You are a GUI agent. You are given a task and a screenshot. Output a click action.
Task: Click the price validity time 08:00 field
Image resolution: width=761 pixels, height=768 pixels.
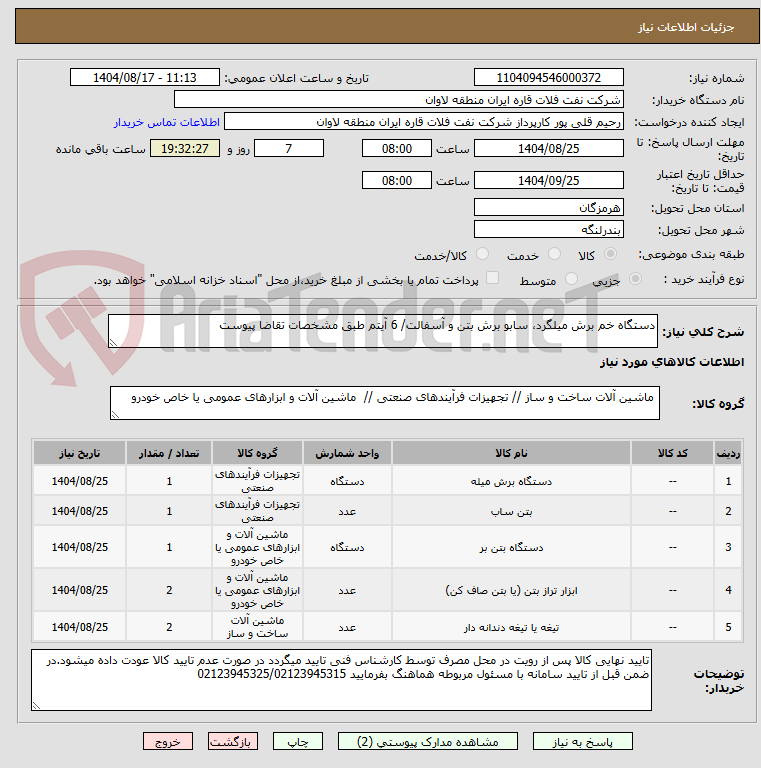[x=397, y=180]
